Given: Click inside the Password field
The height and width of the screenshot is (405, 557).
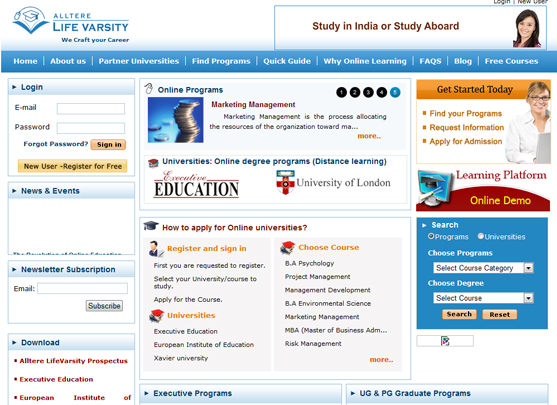Looking at the screenshot, I should click(x=91, y=128).
